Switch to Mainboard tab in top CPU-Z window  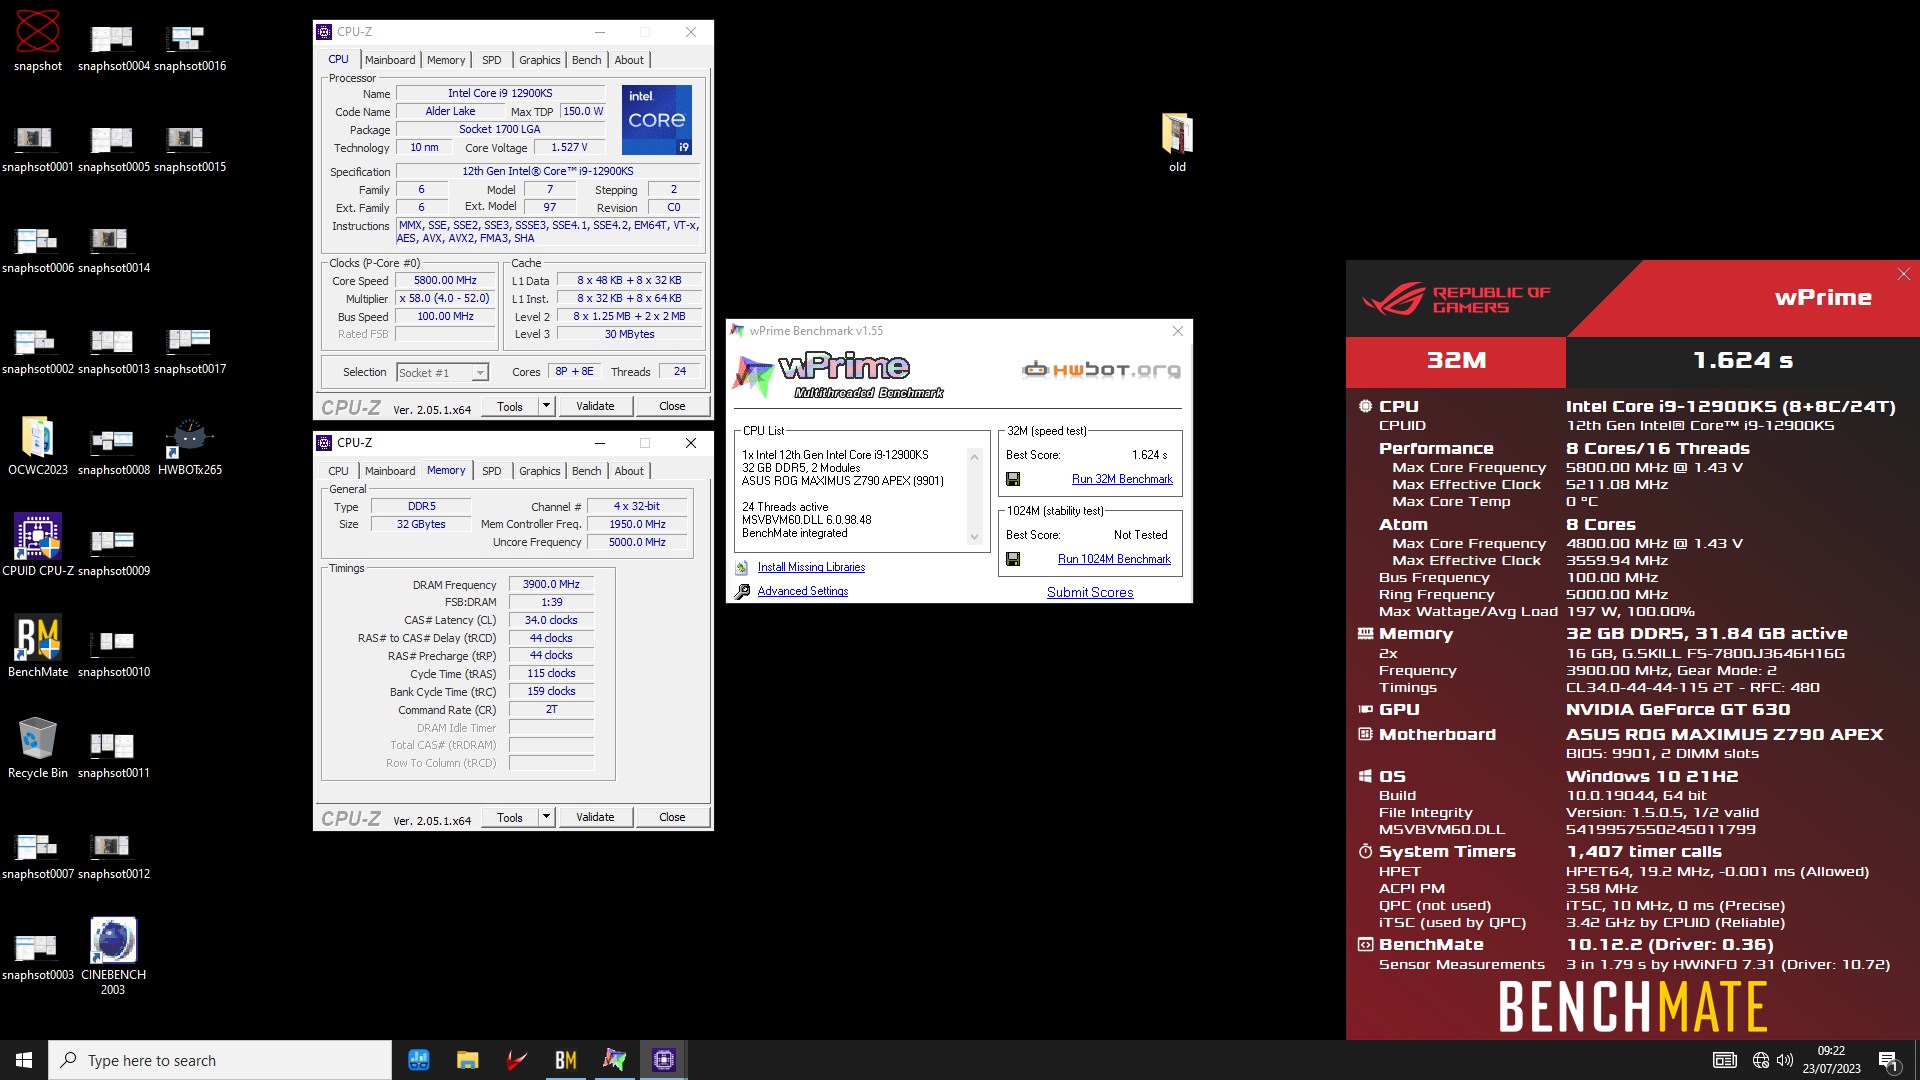[390, 60]
